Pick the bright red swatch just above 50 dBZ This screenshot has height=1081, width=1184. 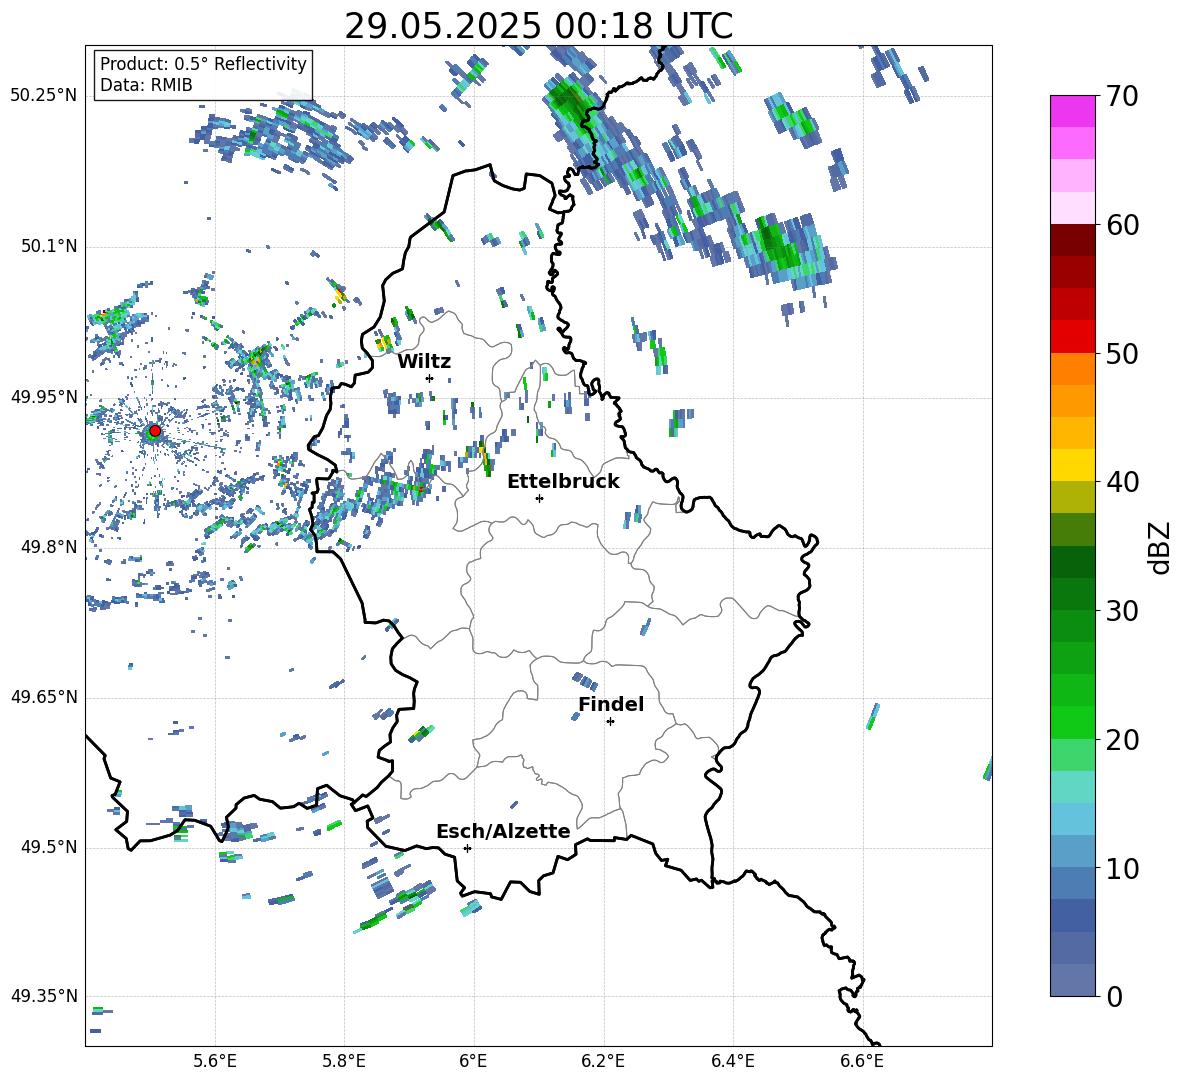coord(1073,337)
